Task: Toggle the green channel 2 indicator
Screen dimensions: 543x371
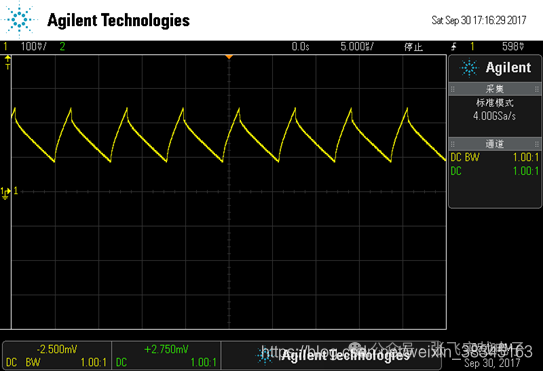Action: pyautogui.click(x=62, y=46)
